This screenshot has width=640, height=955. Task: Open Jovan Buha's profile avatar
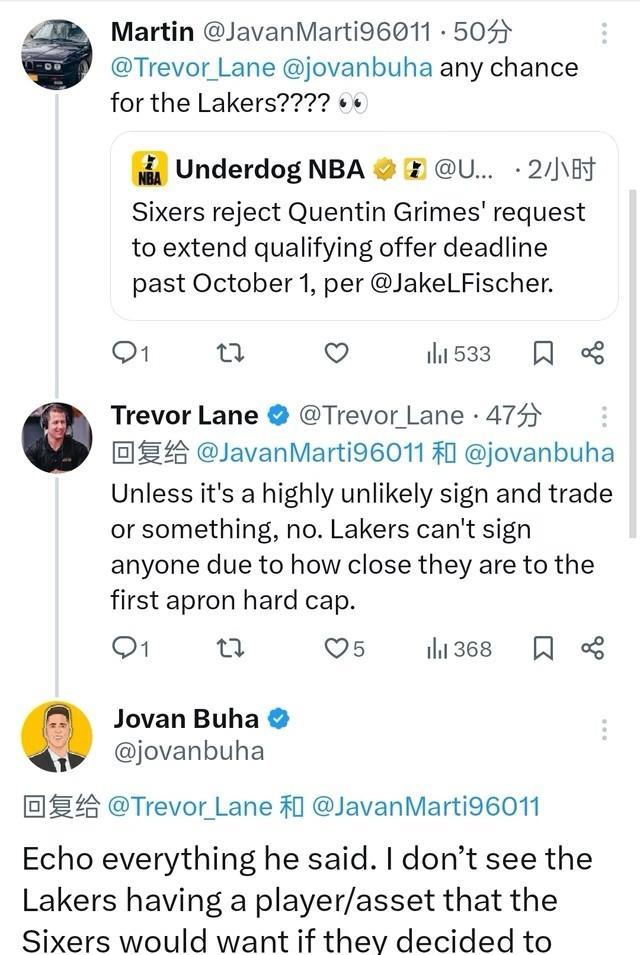[x=57, y=737]
